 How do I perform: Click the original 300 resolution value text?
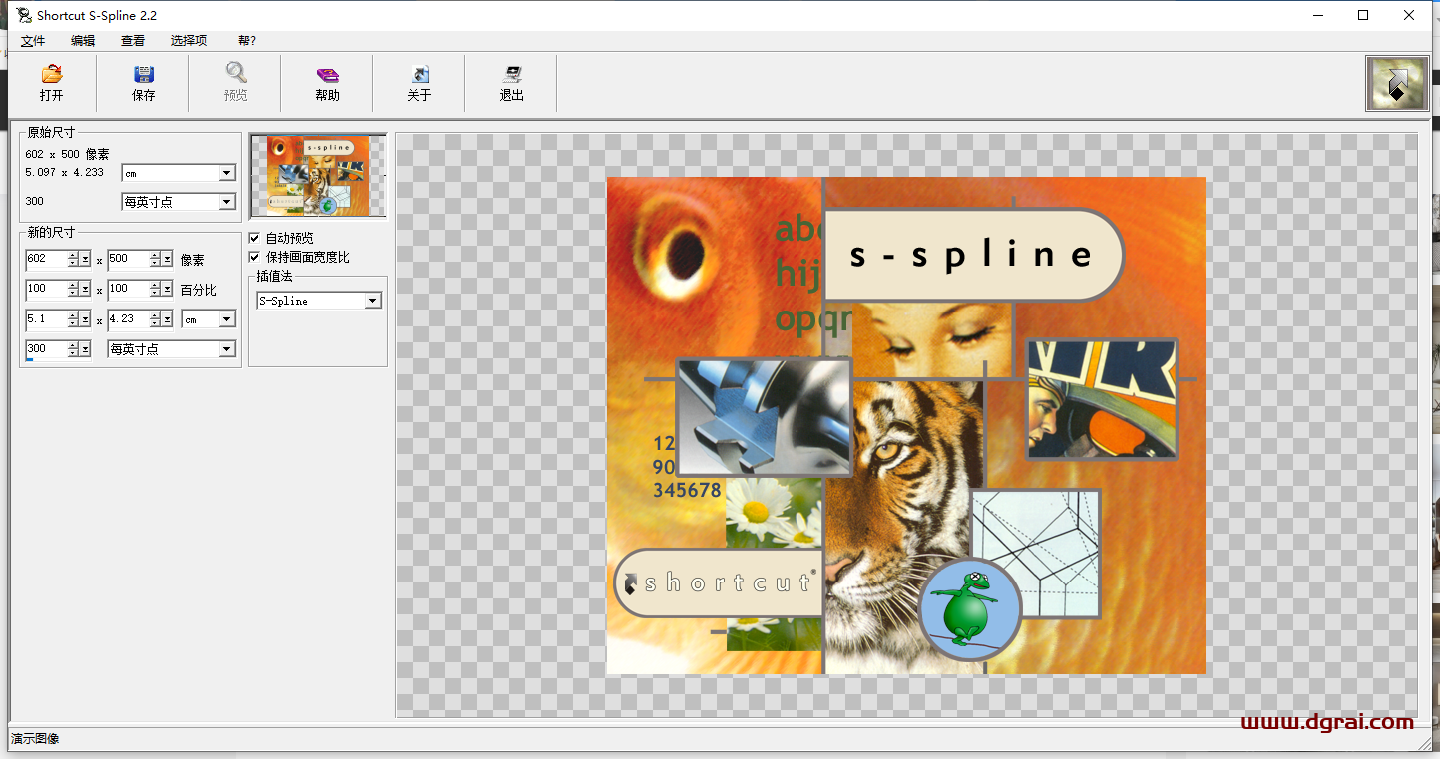[x=35, y=201]
